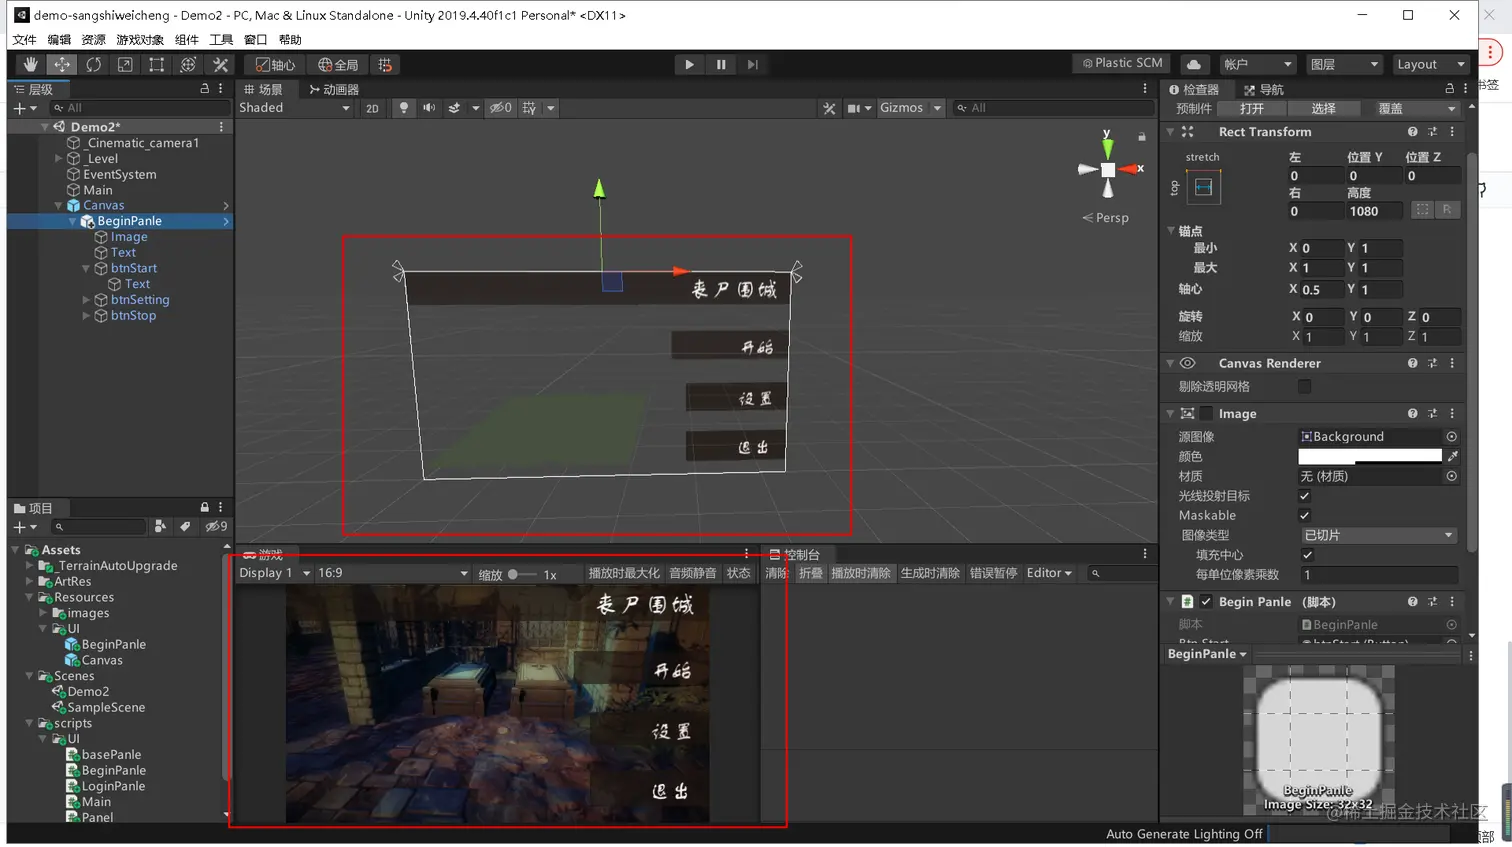Click 打开 Open prefab button in Inspector

click(x=1251, y=109)
